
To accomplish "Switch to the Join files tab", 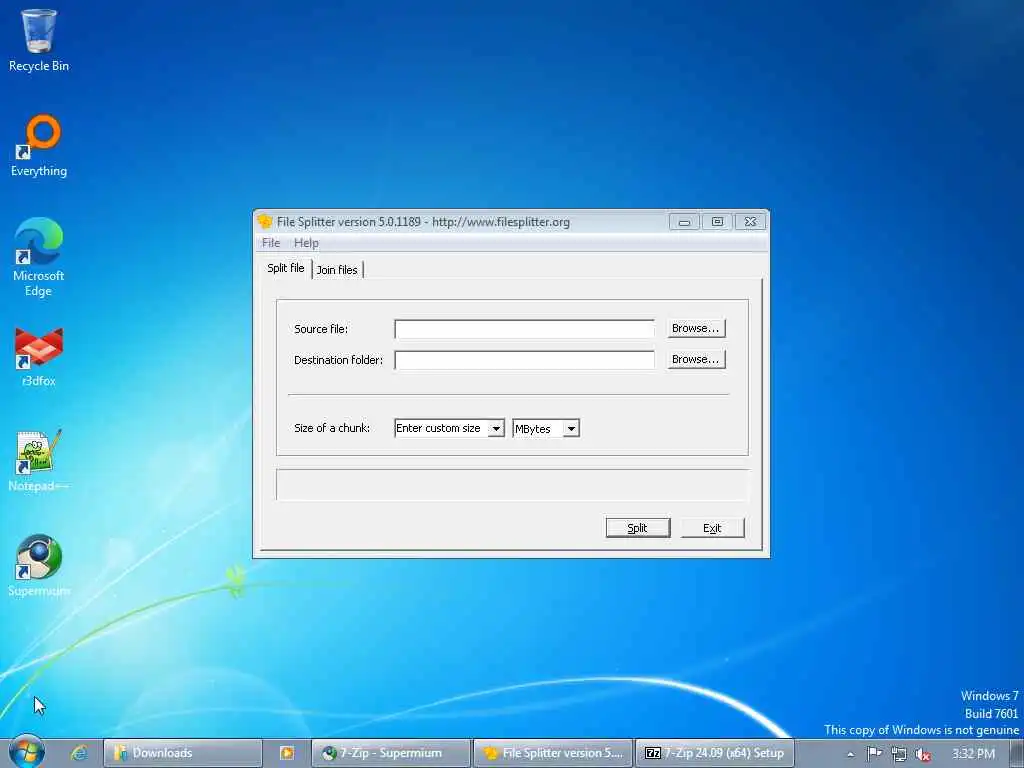I will [x=337, y=270].
